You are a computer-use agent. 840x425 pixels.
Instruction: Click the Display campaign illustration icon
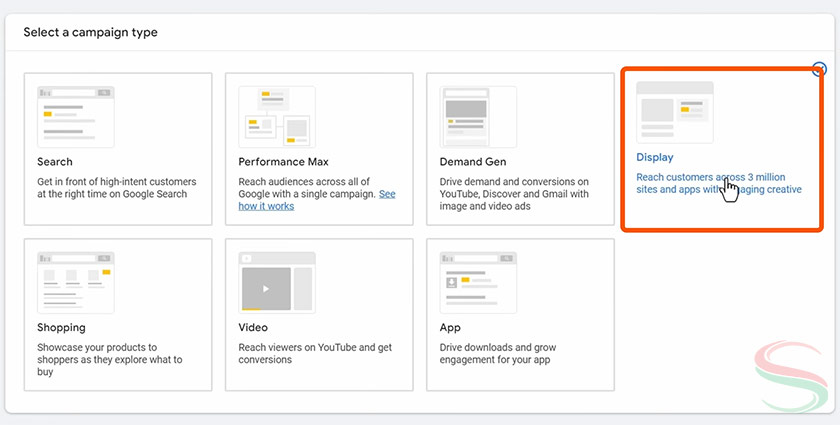tap(675, 112)
